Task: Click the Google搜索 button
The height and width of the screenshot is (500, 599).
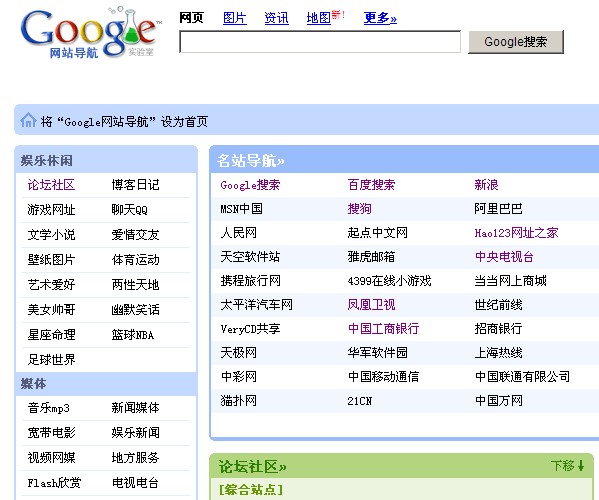Action: point(516,42)
